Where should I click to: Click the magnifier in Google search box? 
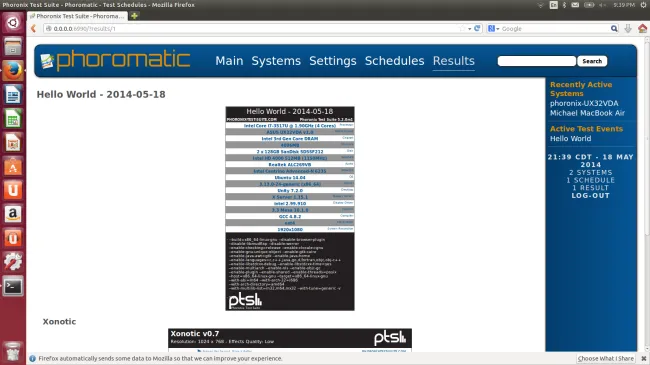tap(614, 28)
